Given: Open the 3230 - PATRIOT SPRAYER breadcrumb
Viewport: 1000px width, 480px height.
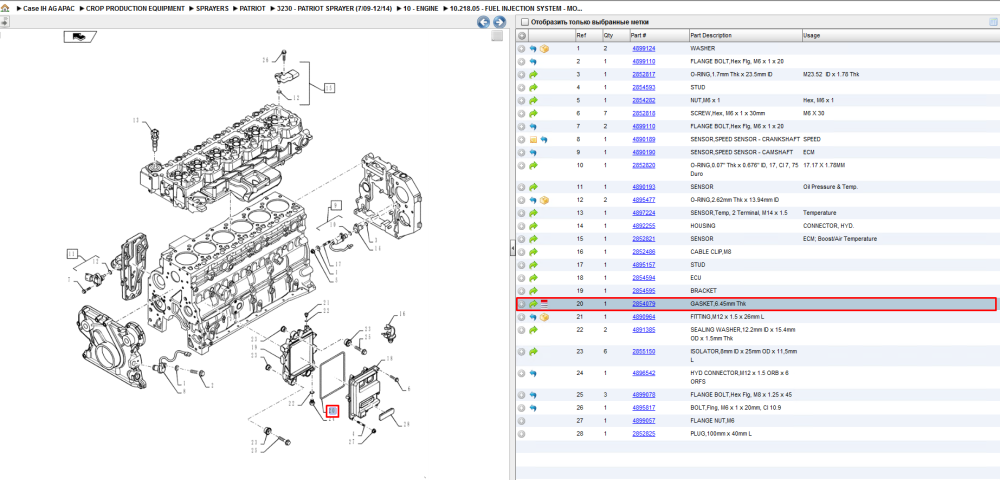Looking at the screenshot, I should pos(334,10).
